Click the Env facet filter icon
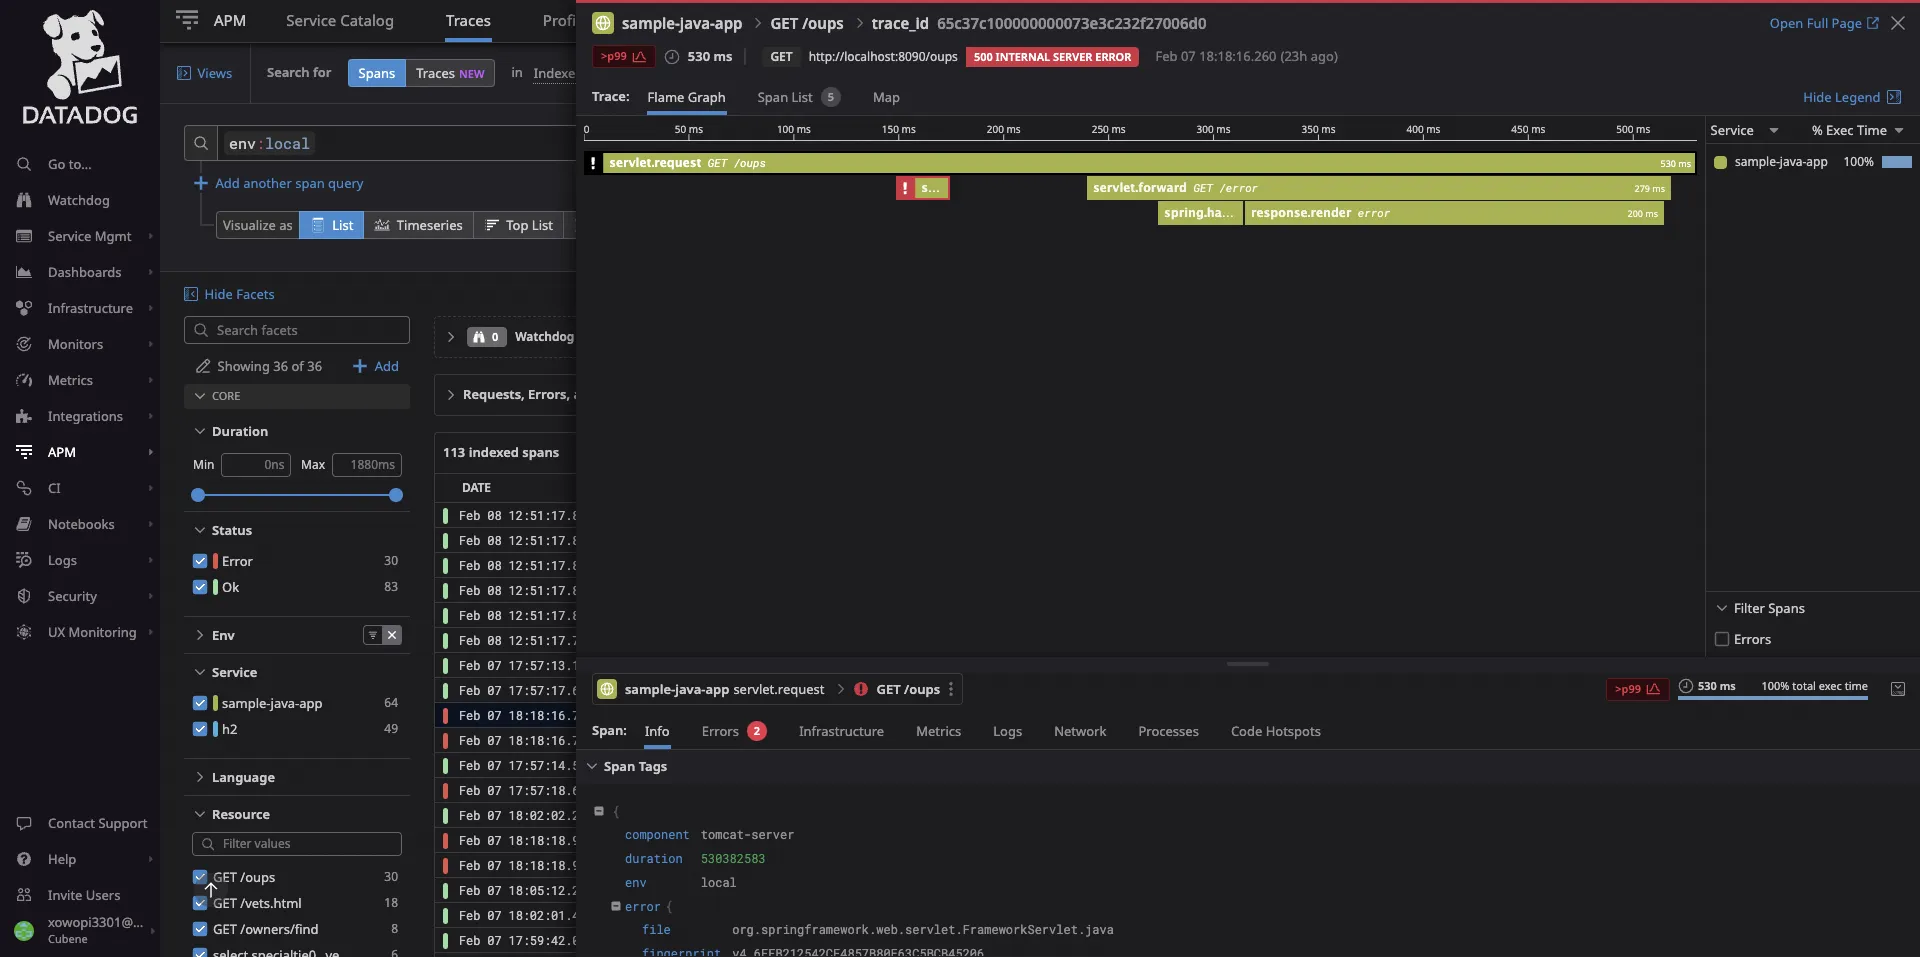The height and width of the screenshot is (957, 1920). pos(373,635)
